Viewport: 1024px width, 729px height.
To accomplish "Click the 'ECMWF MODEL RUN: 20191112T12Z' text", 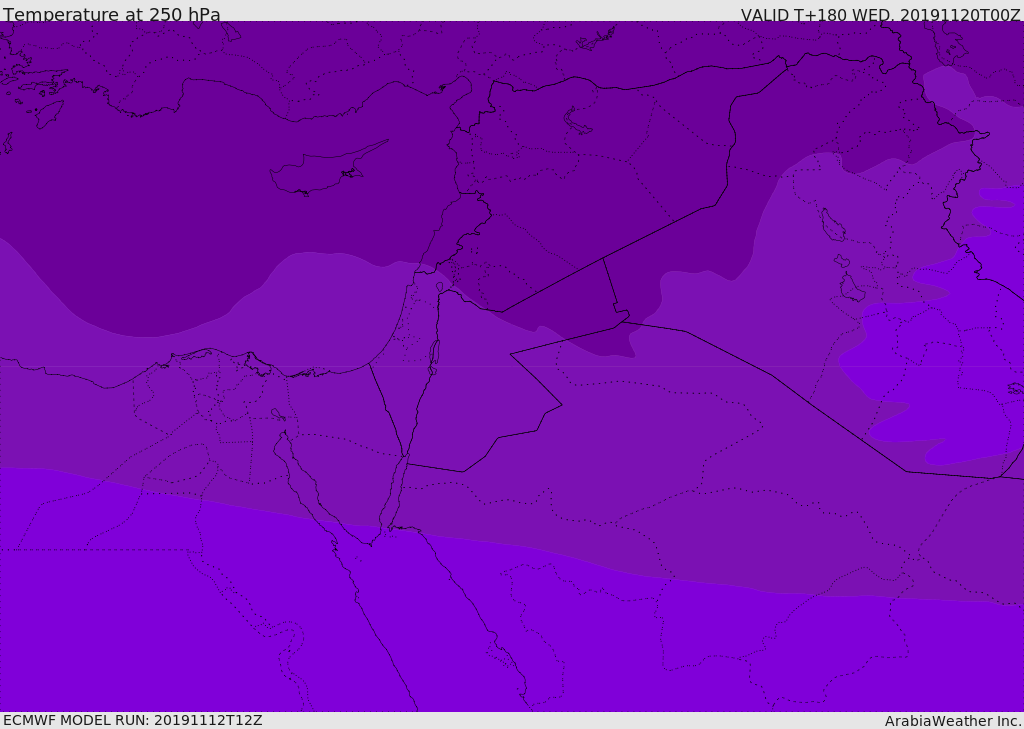I will 133,720.
